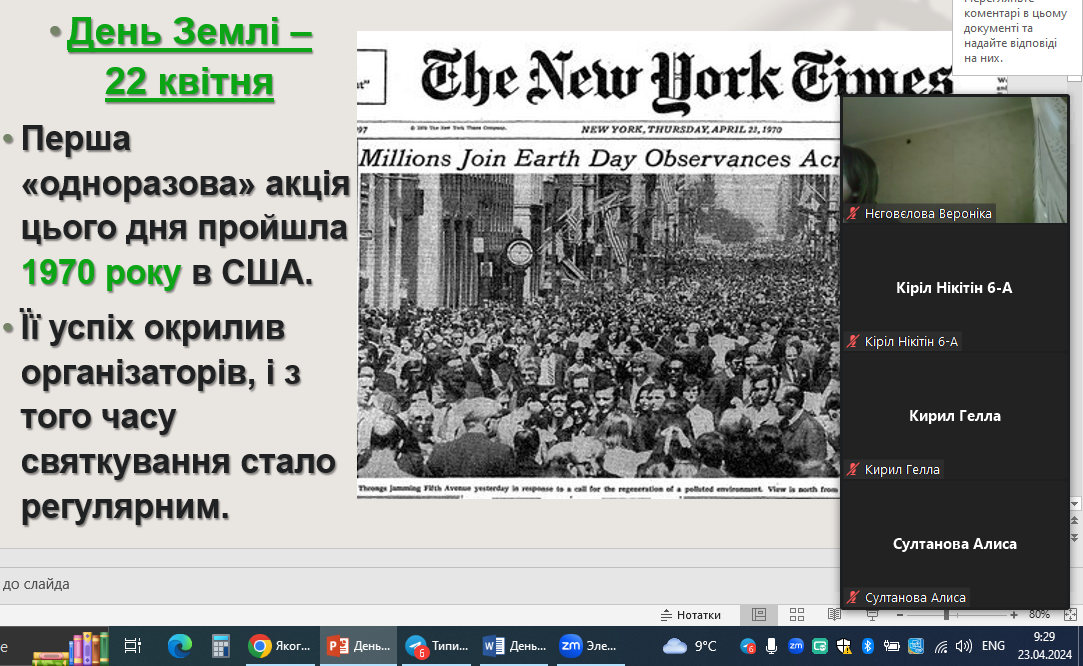Switch to Normal view in PowerPoint status bar
The image size is (1083, 666).
(759, 615)
